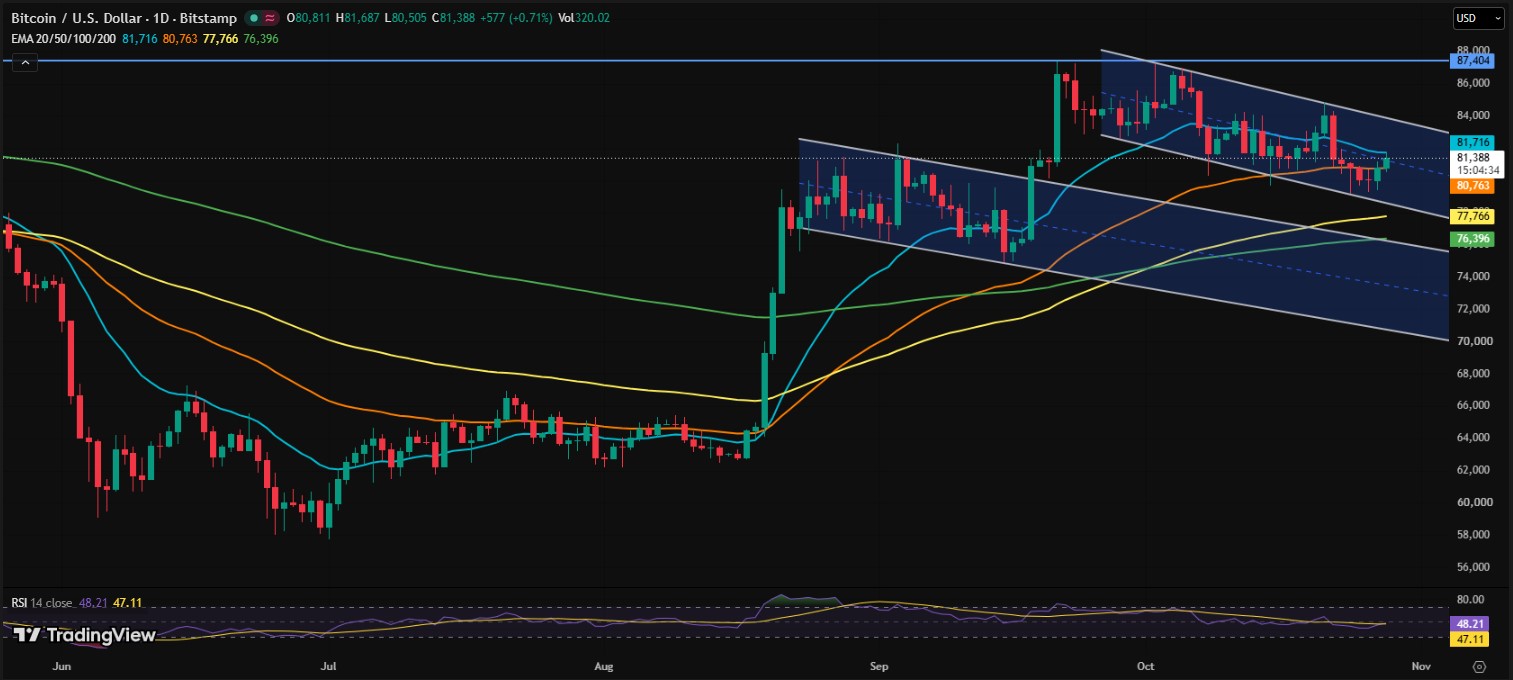This screenshot has width=1513, height=680.
Task: Click the 64,000 price scale label
Action: click(1474, 438)
